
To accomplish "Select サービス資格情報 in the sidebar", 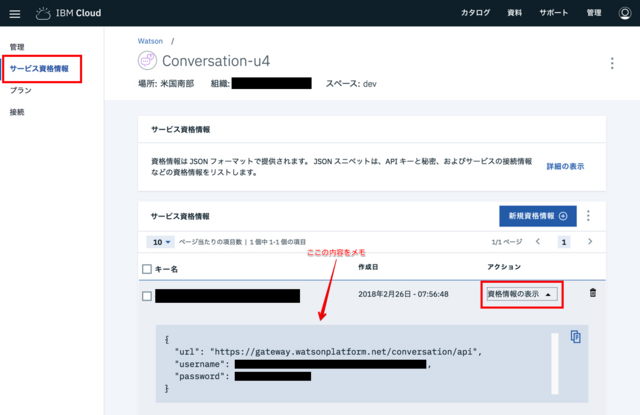I will pos(39,69).
